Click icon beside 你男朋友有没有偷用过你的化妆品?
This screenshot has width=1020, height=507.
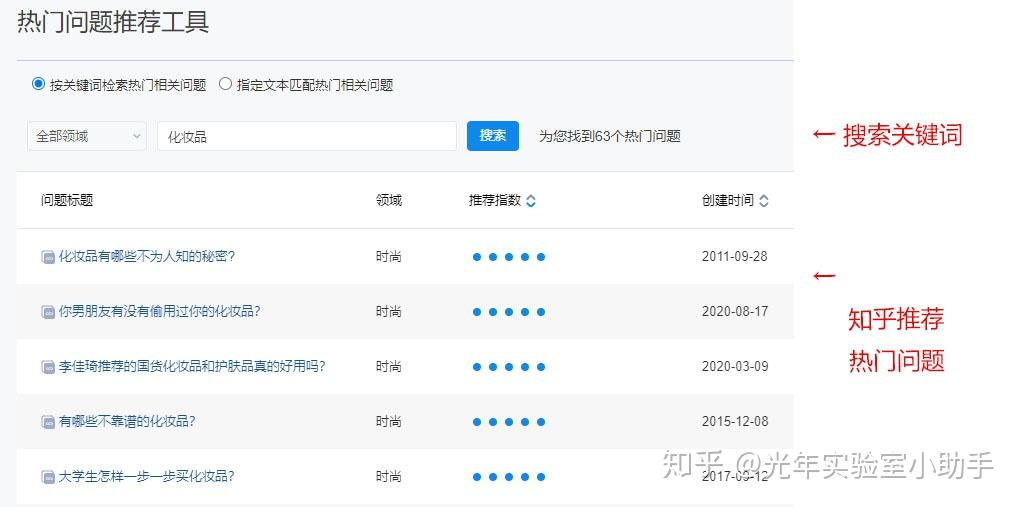[48, 312]
